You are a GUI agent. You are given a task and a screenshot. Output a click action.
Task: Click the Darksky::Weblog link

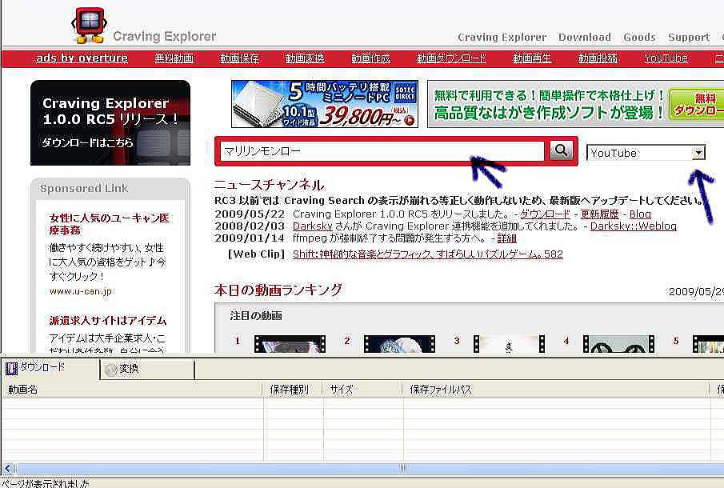click(x=633, y=226)
